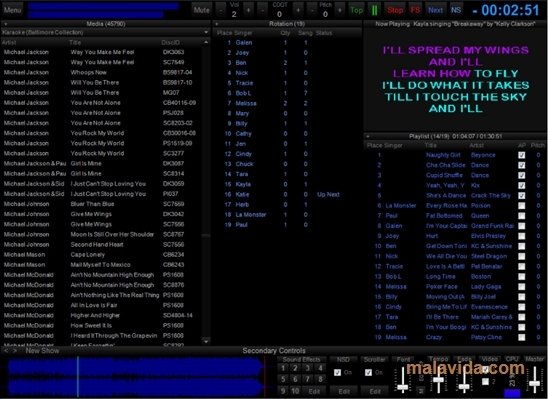
Task: Trigger sound effect button 1
Action: (283, 368)
